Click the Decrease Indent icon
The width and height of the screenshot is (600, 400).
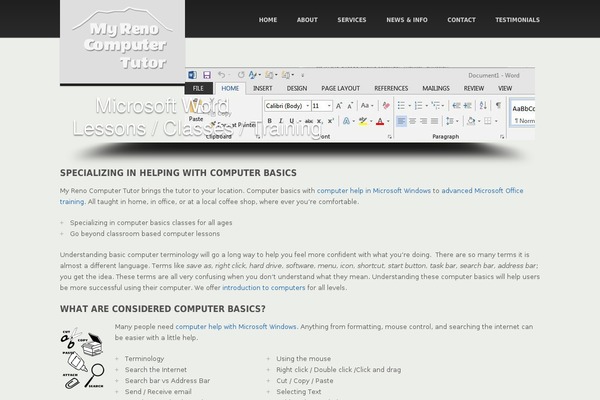tap(456, 105)
